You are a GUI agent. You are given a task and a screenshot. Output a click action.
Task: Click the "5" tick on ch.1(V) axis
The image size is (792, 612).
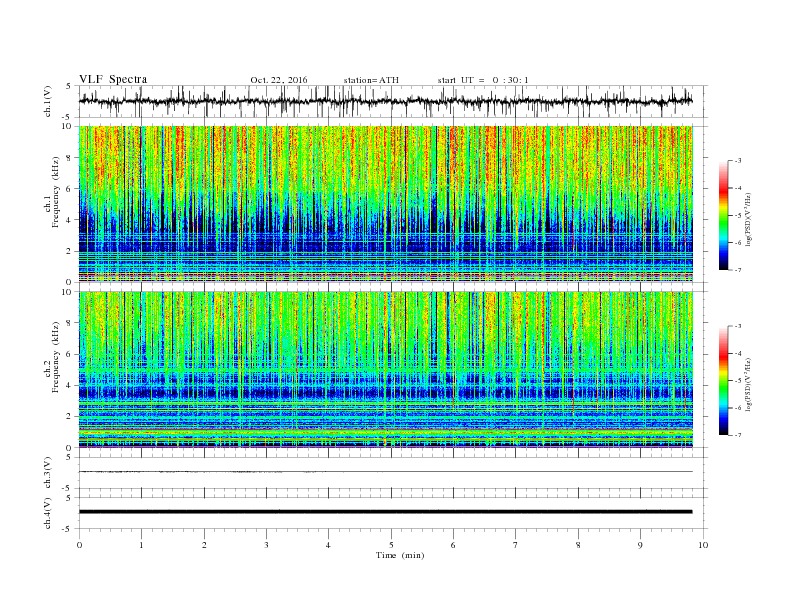click(x=69, y=86)
